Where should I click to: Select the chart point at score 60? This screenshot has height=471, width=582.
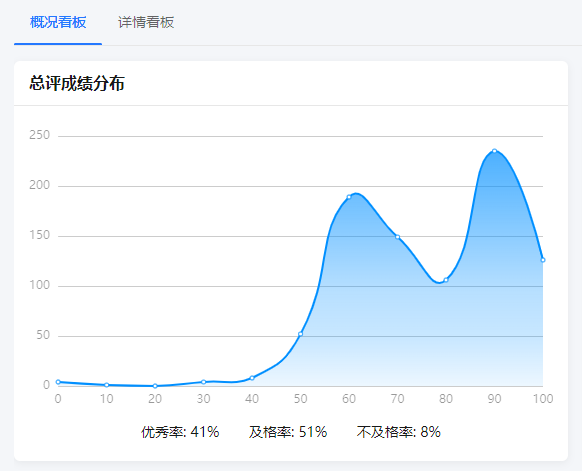[x=349, y=197]
